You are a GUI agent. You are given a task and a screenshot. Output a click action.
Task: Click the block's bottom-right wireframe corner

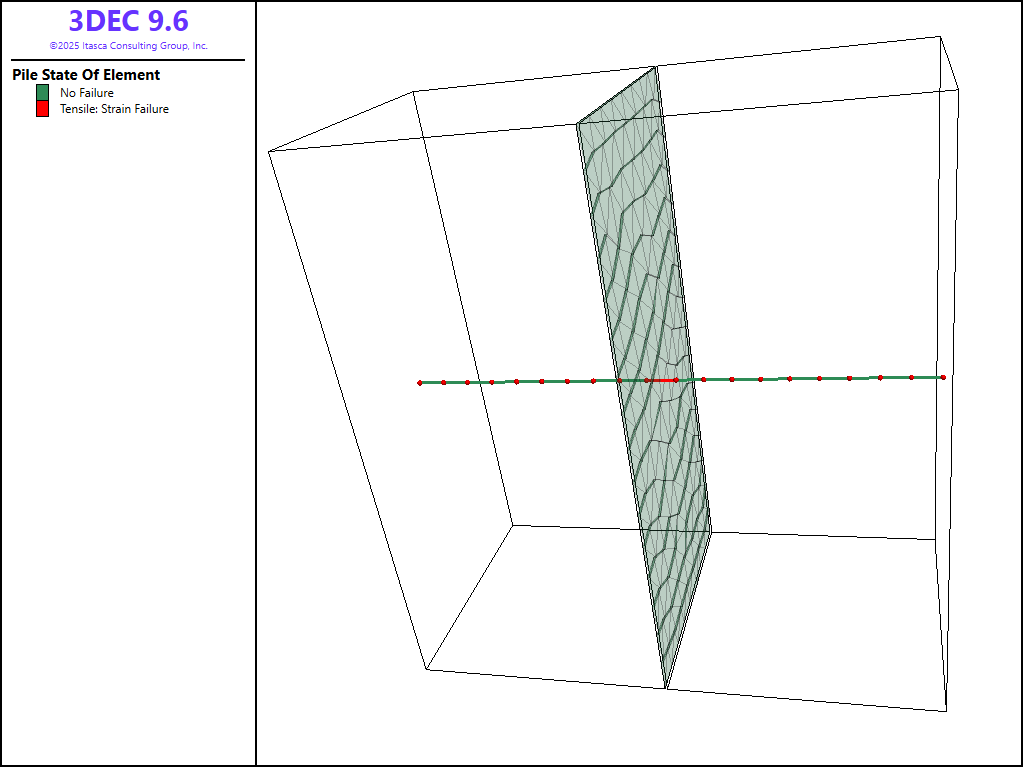(x=946, y=711)
